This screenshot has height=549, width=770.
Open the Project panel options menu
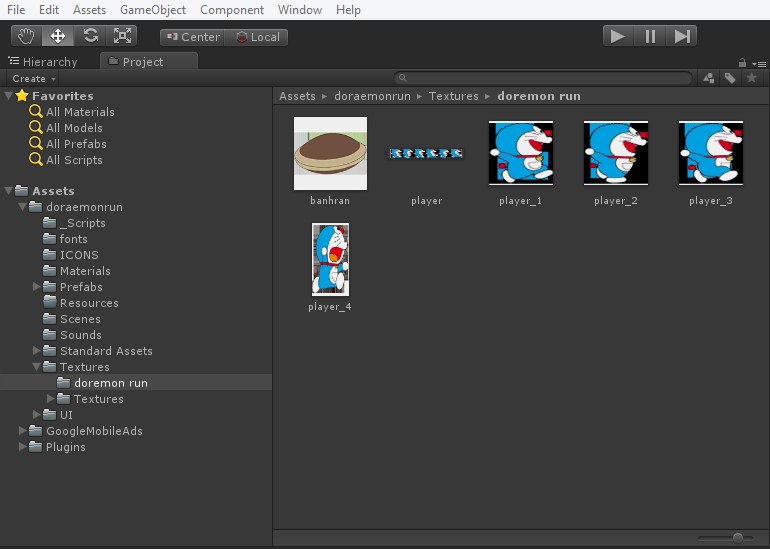759,64
